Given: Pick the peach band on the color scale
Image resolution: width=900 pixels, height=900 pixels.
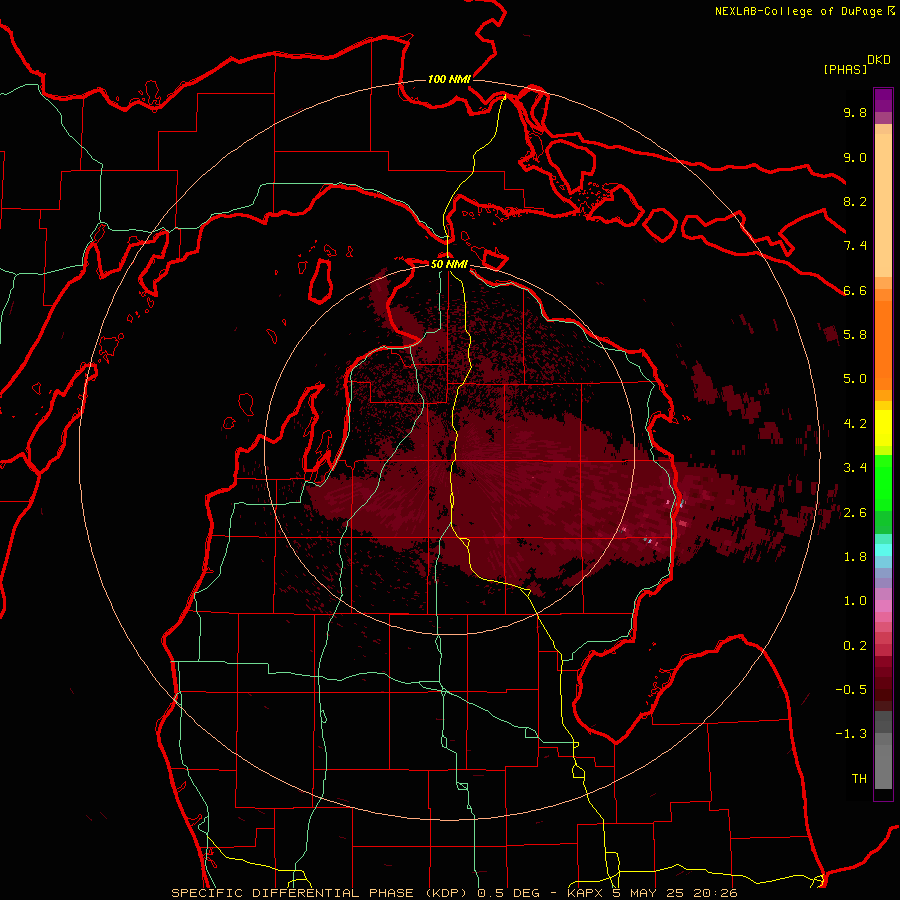Looking at the screenshot, I should [x=883, y=205].
